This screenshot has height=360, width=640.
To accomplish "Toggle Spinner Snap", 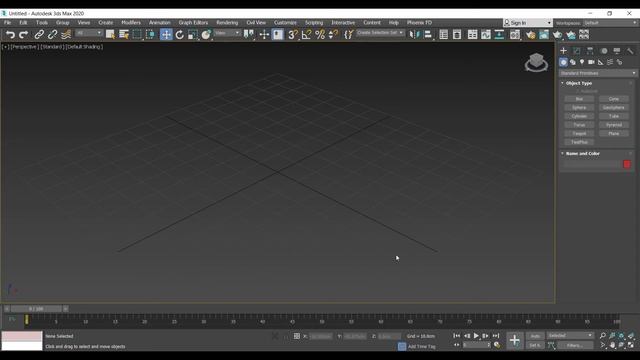I will pyautogui.click(x=333, y=35).
